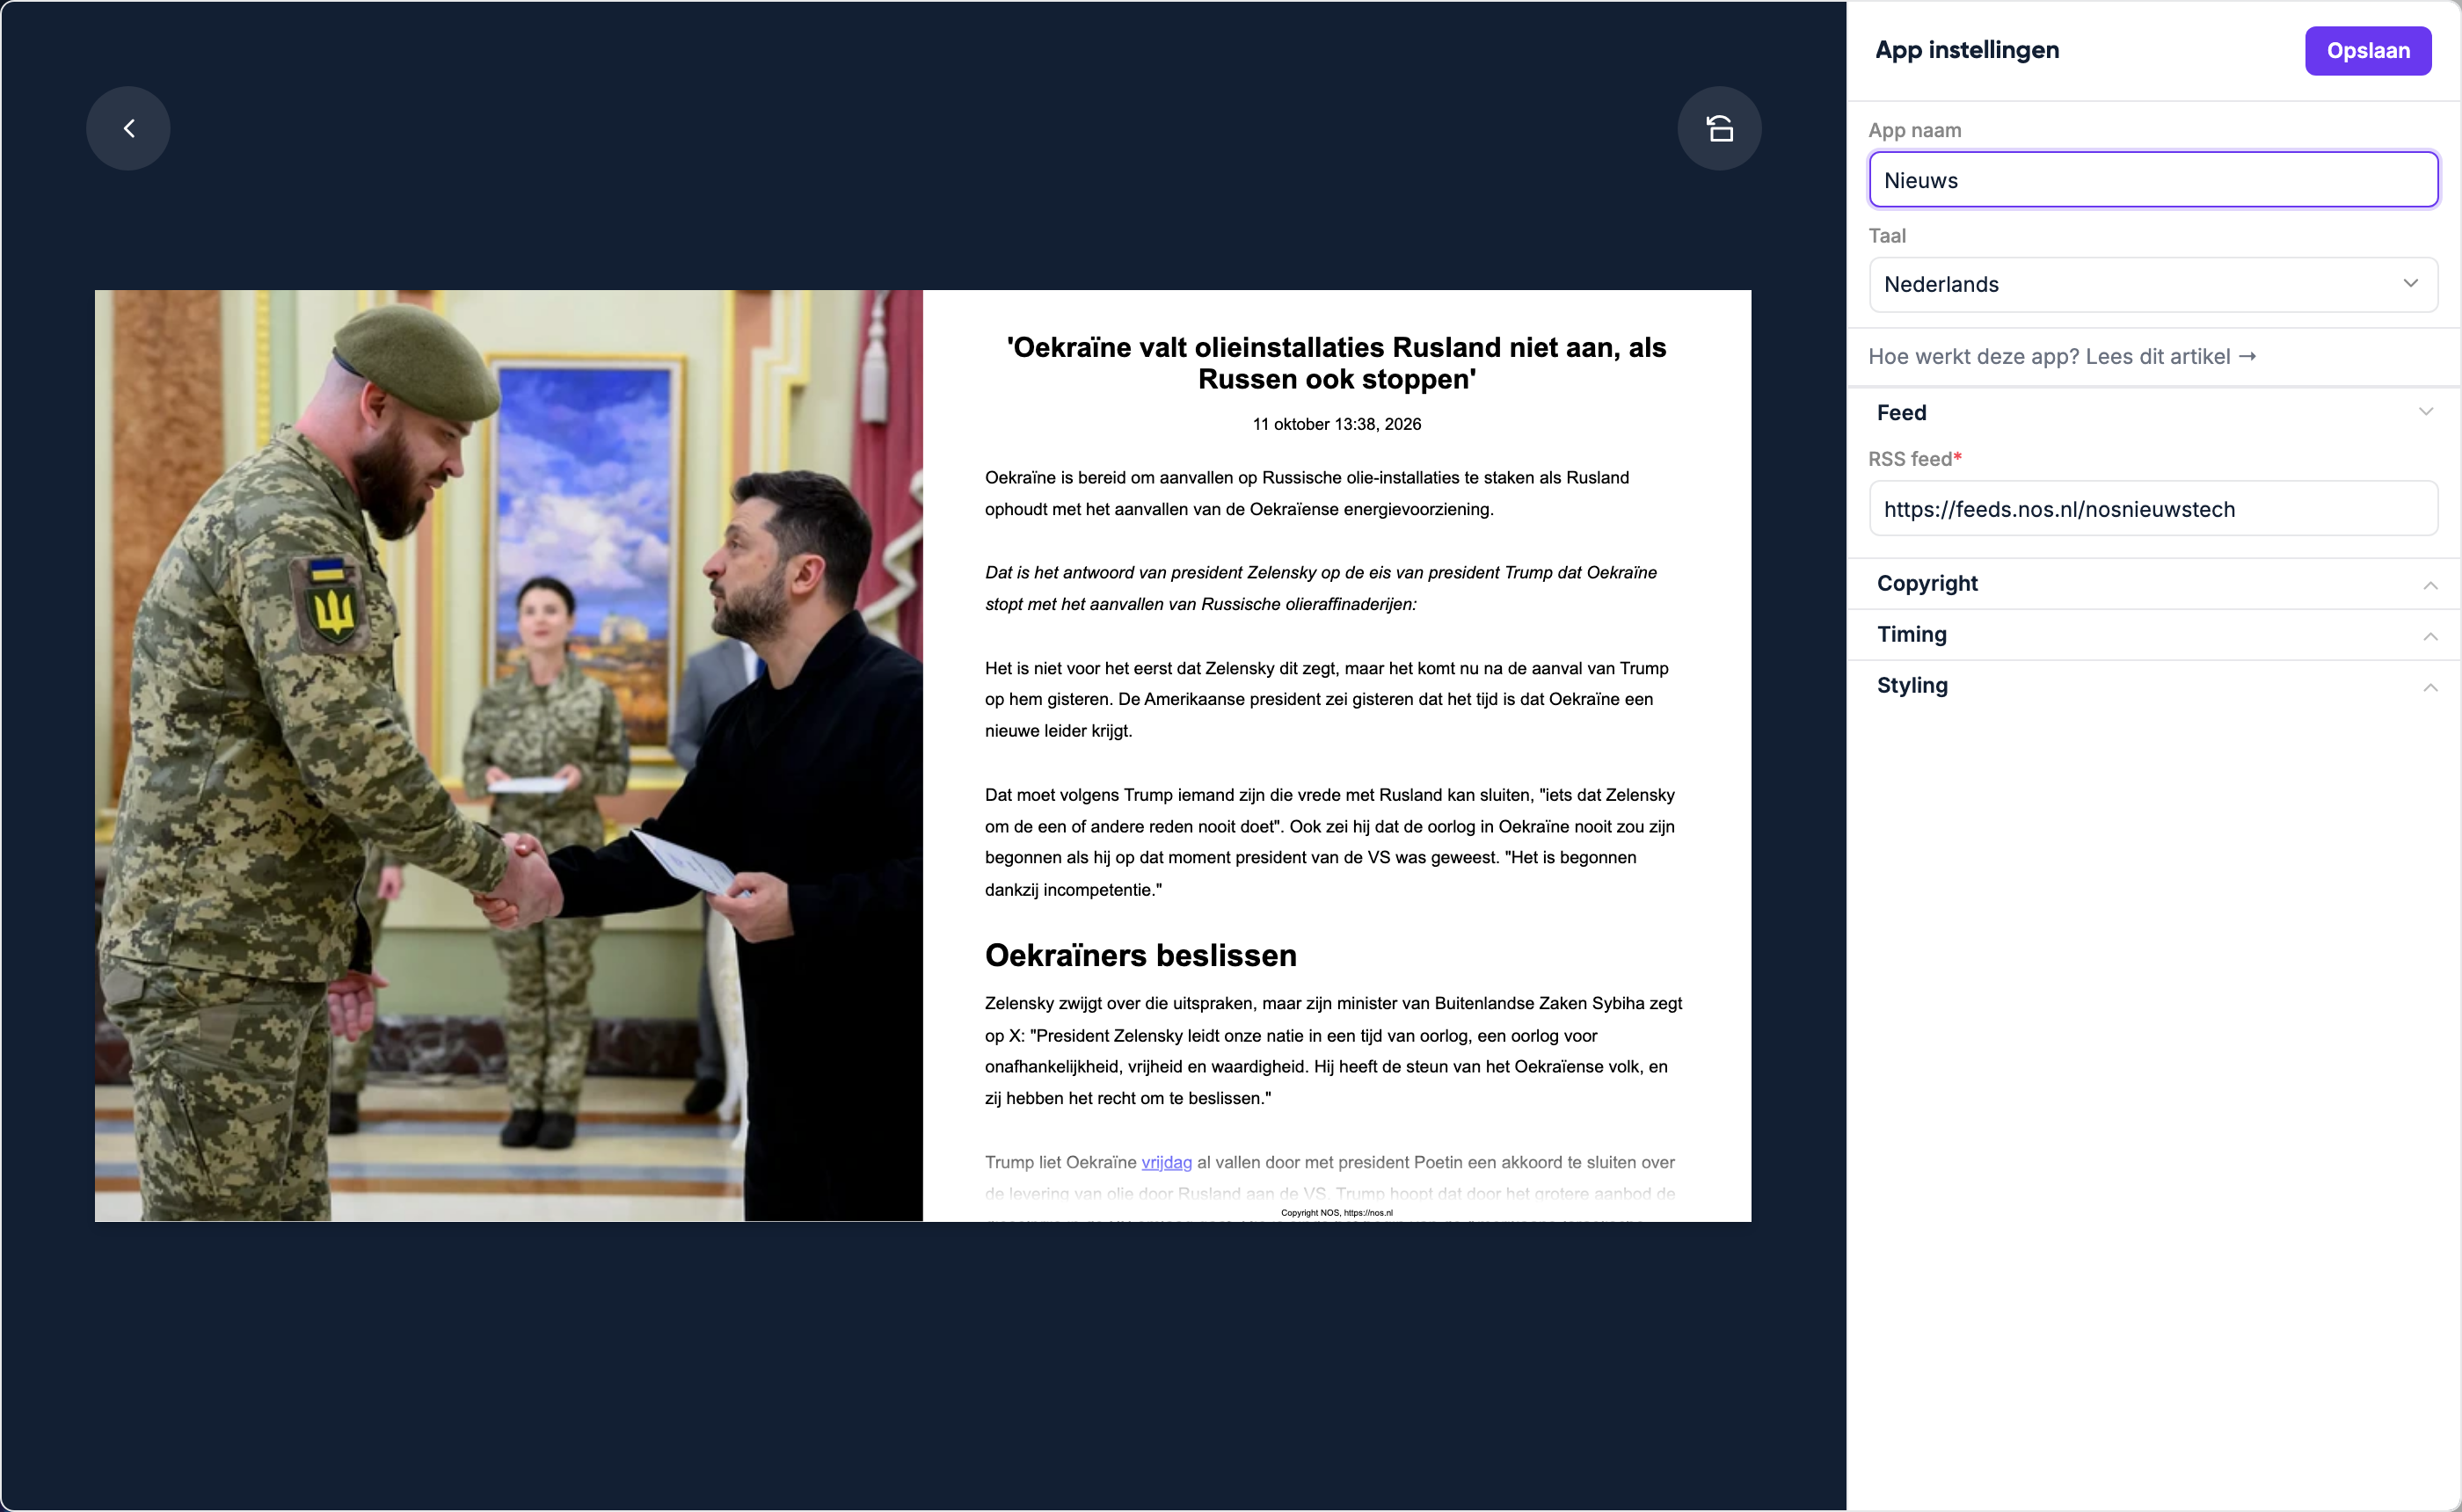Follow the 'vrijdag' link in the article

[1166, 1162]
